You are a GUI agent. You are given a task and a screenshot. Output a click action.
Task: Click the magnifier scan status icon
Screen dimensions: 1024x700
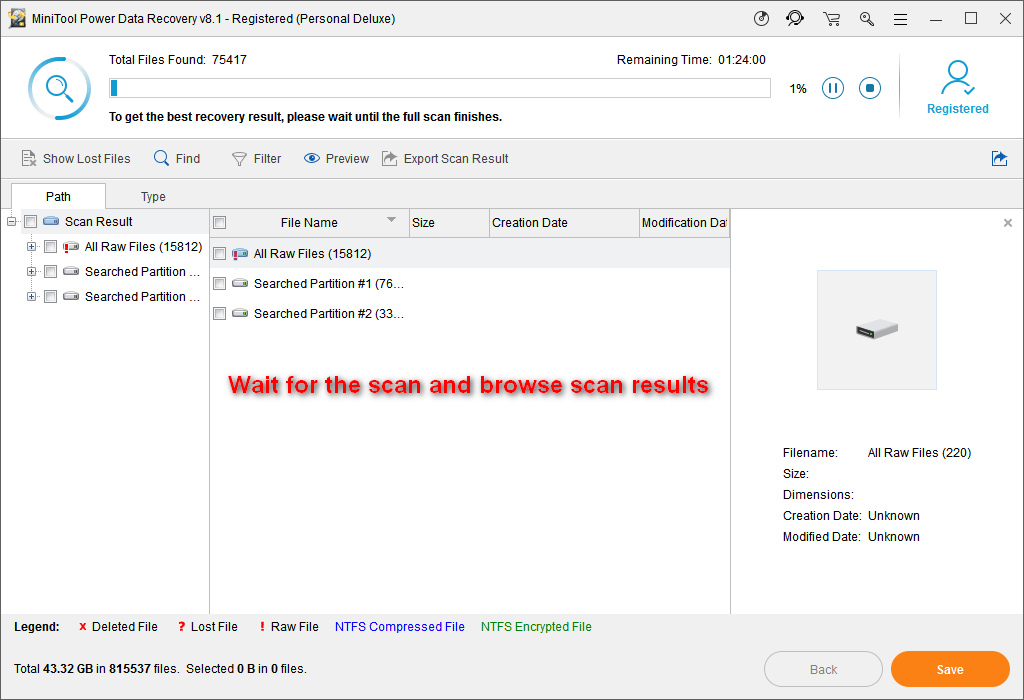click(59, 88)
